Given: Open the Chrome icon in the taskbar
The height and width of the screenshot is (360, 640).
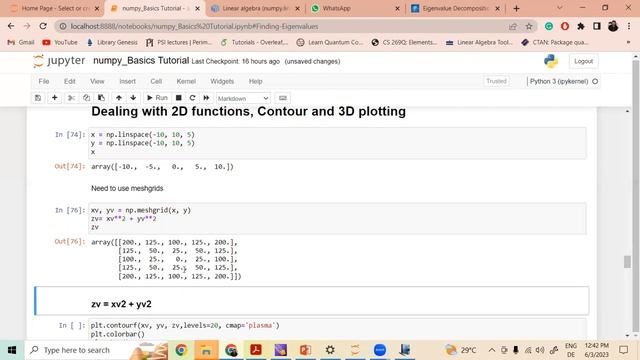Looking at the screenshot, I should click(181, 350).
